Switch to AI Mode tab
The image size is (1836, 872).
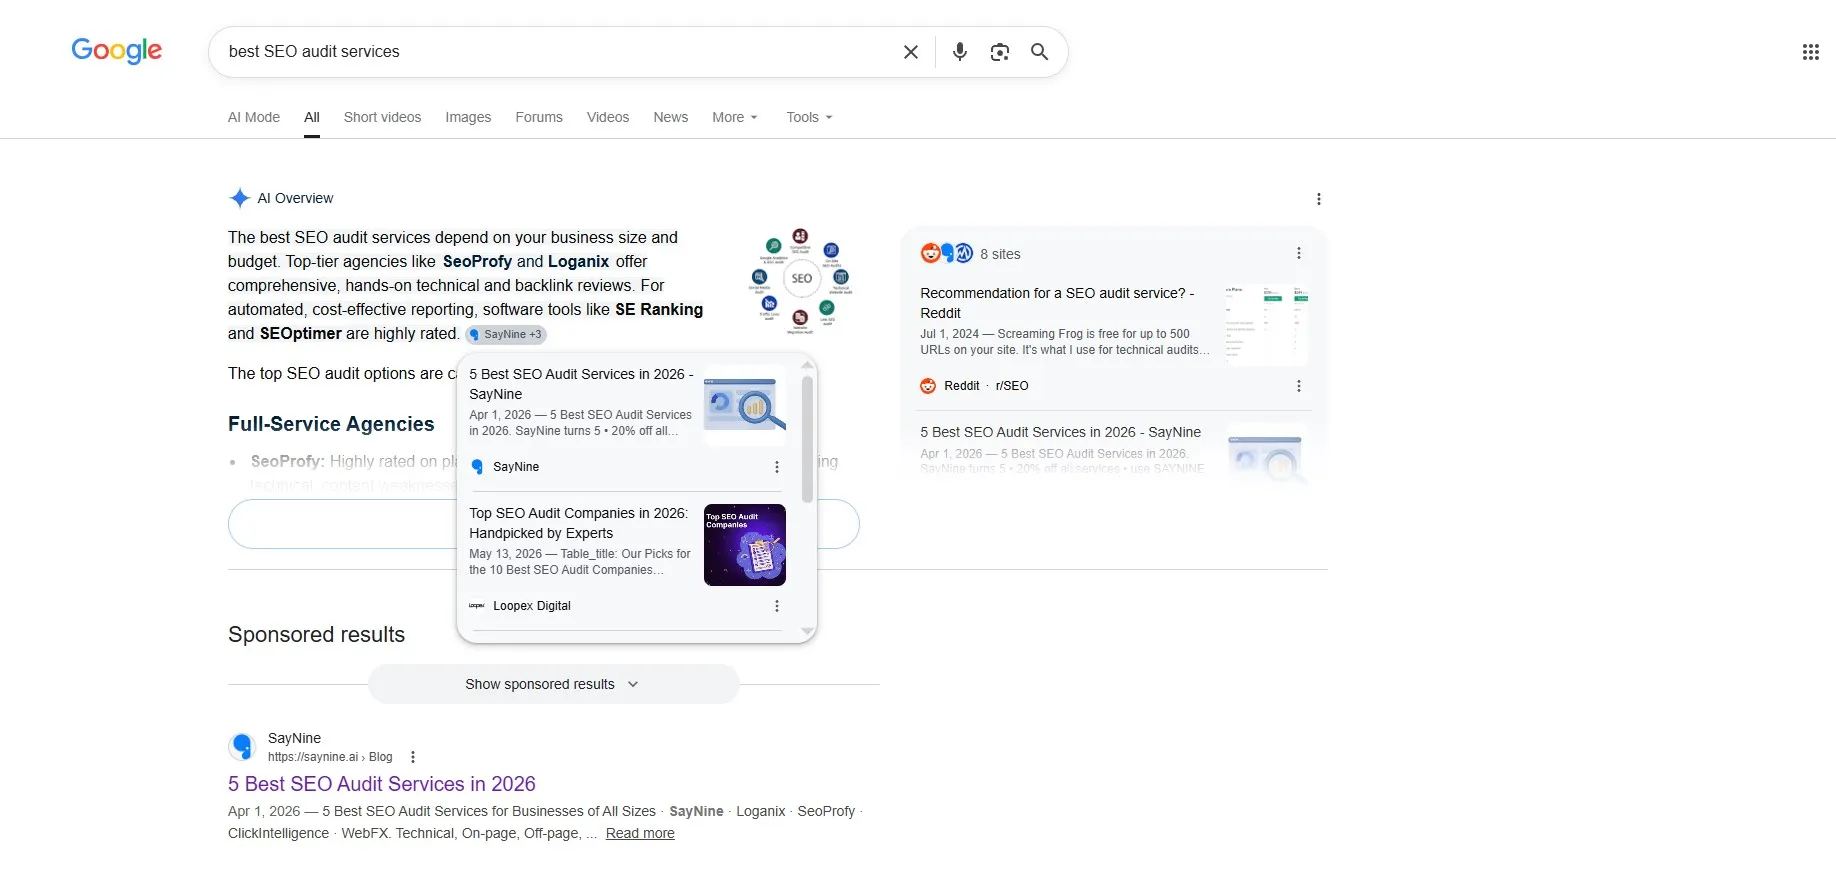pos(254,117)
